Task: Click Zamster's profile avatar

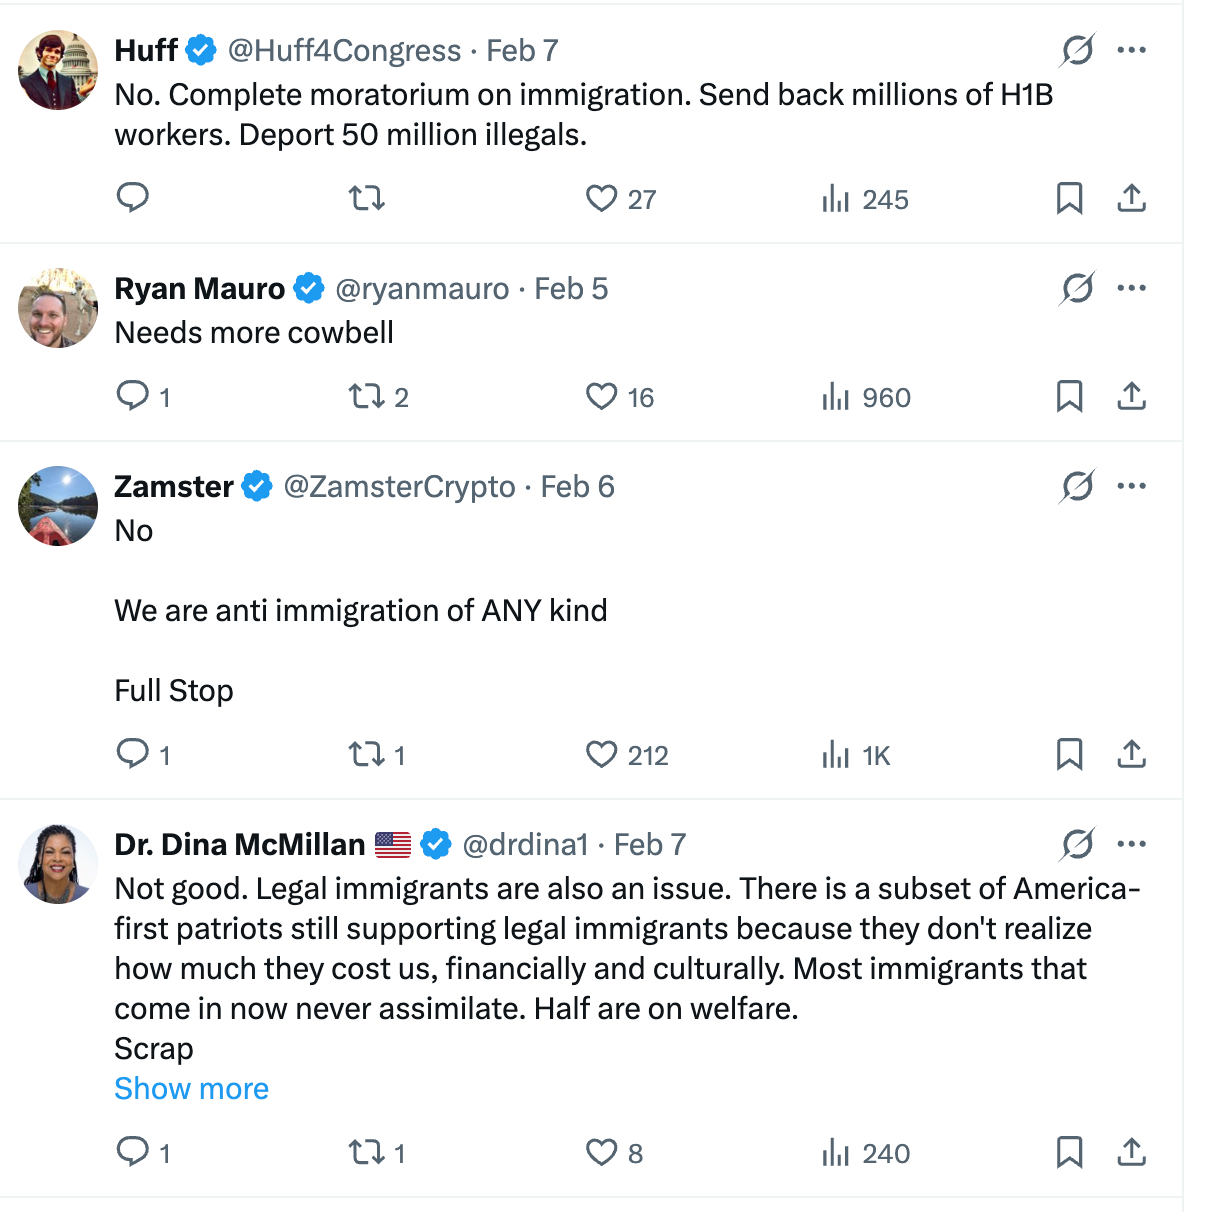Action: tap(58, 505)
